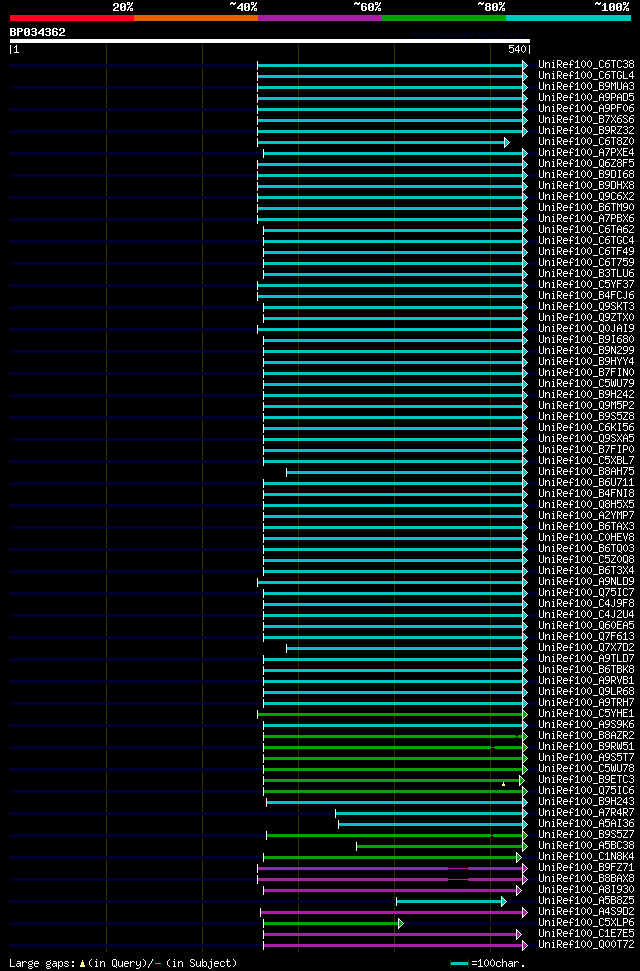640x971 pixels.
Task: Select hit label UniRef100_Q9M5P2
Action: point(586,406)
